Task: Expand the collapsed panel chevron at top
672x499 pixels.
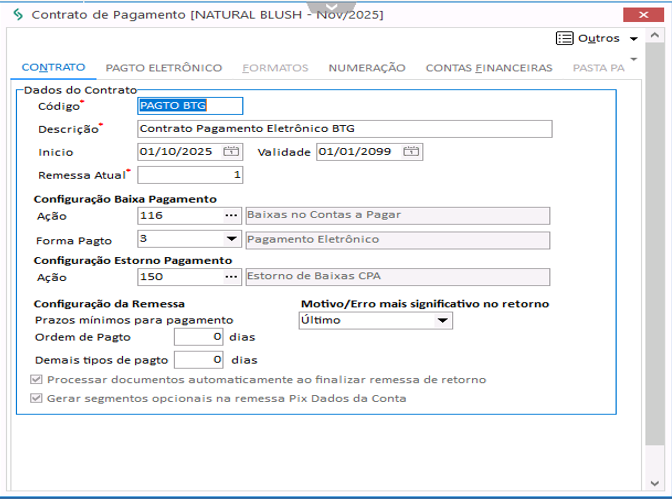Action: coord(332,7)
